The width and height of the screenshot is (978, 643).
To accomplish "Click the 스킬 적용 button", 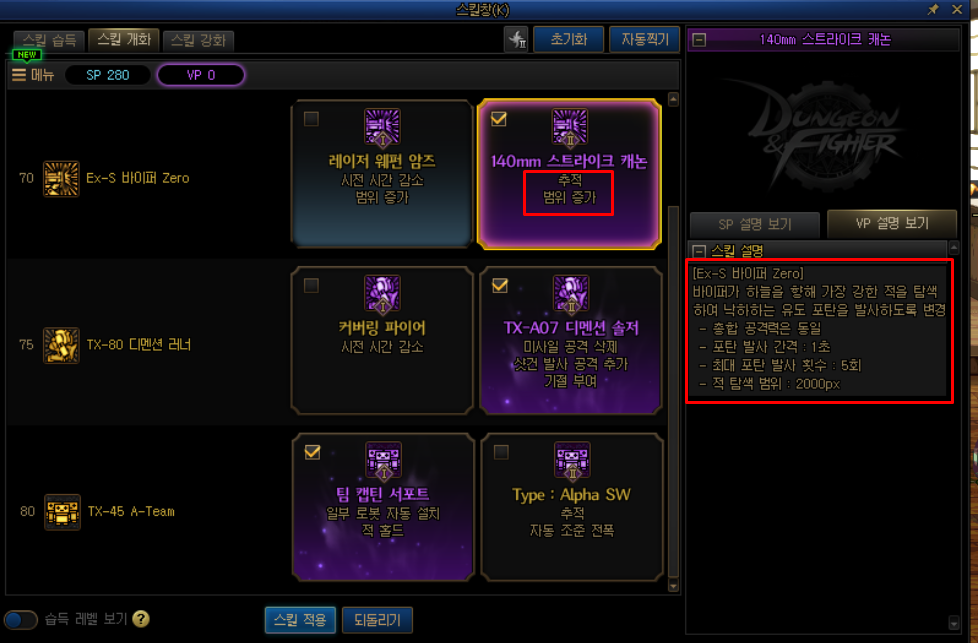I will pos(300,619).
